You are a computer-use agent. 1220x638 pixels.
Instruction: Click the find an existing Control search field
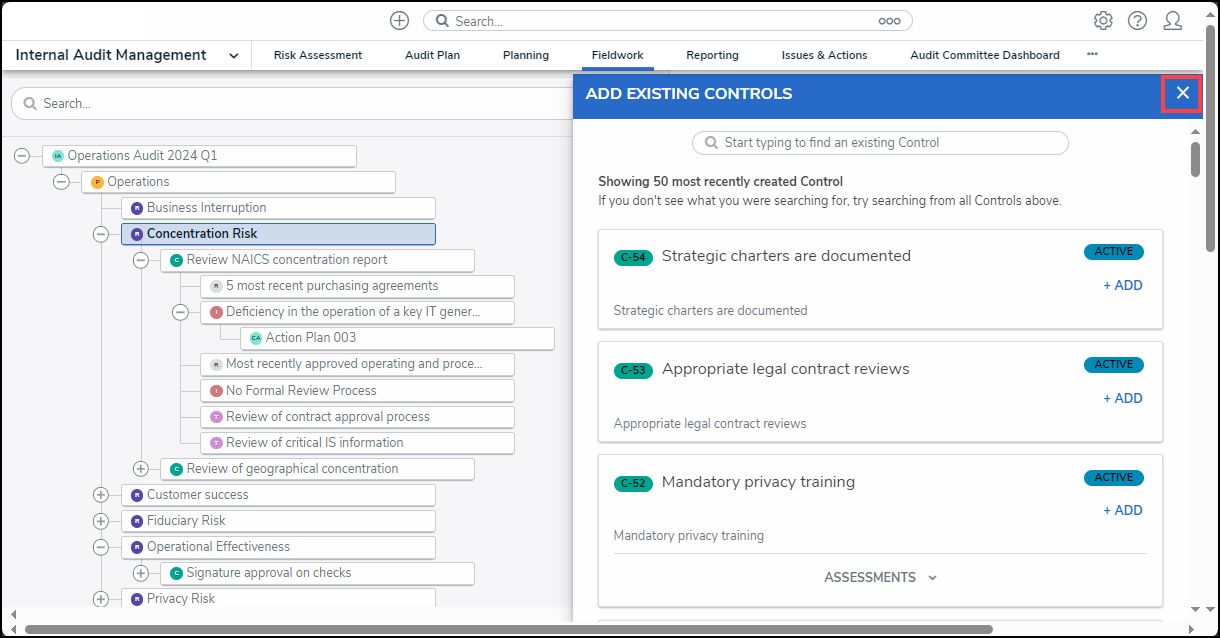880,143
